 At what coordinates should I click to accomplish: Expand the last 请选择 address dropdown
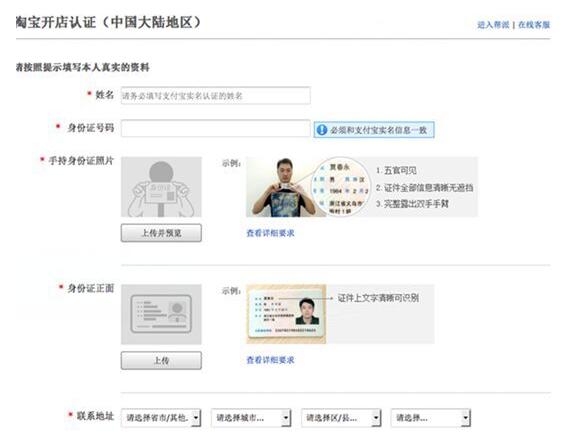[430, 418]
